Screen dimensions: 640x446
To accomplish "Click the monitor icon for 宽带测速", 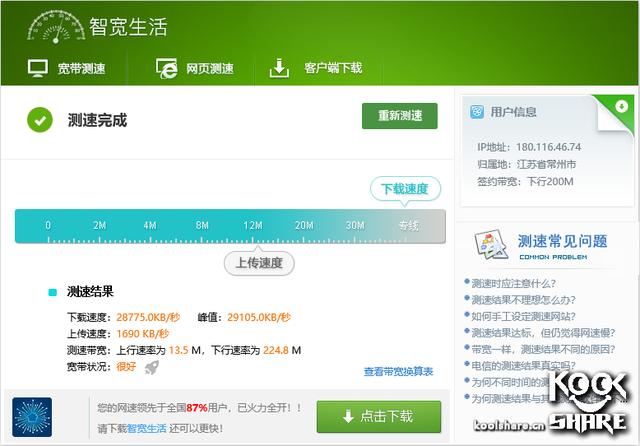I will tap(38, 68).
